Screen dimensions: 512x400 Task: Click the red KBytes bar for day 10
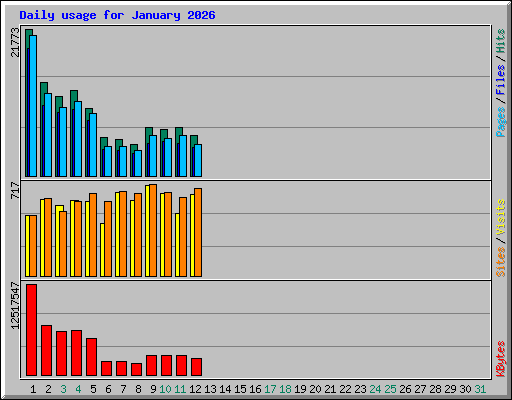point(166,365)
